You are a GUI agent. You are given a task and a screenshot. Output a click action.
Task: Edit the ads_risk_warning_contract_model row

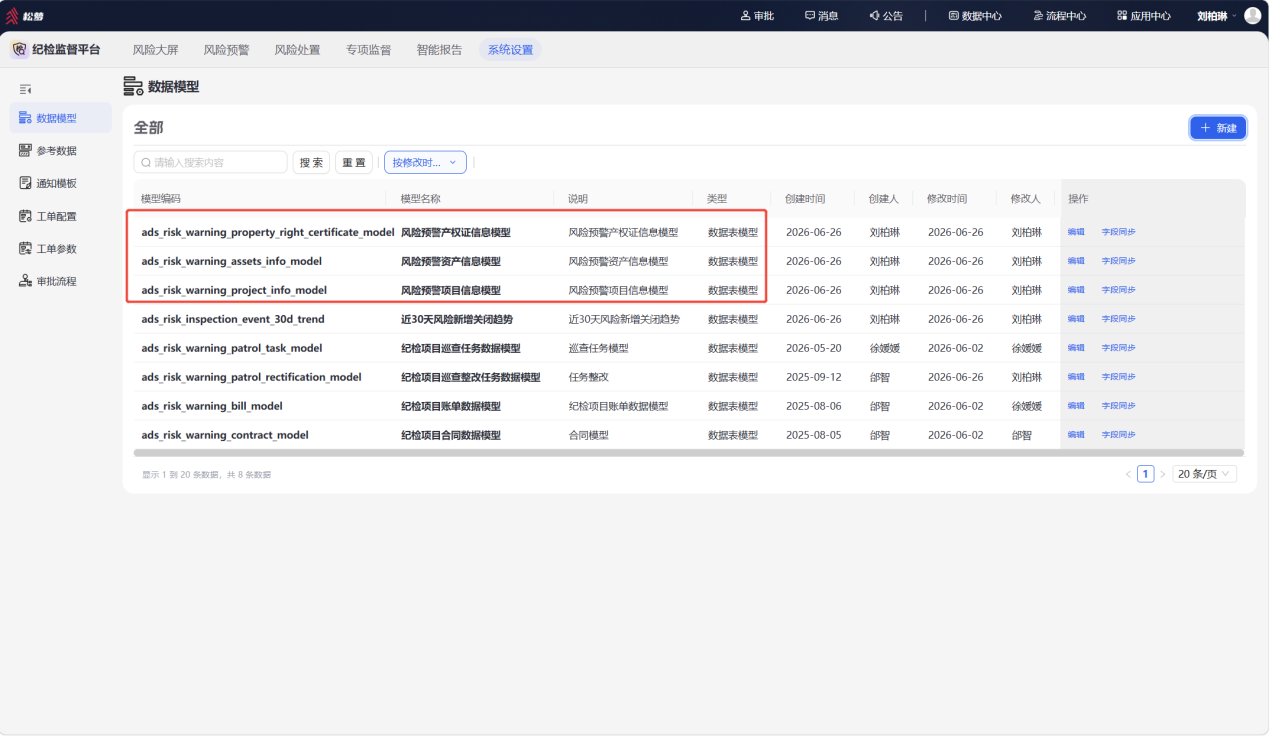pos(1076,435)
